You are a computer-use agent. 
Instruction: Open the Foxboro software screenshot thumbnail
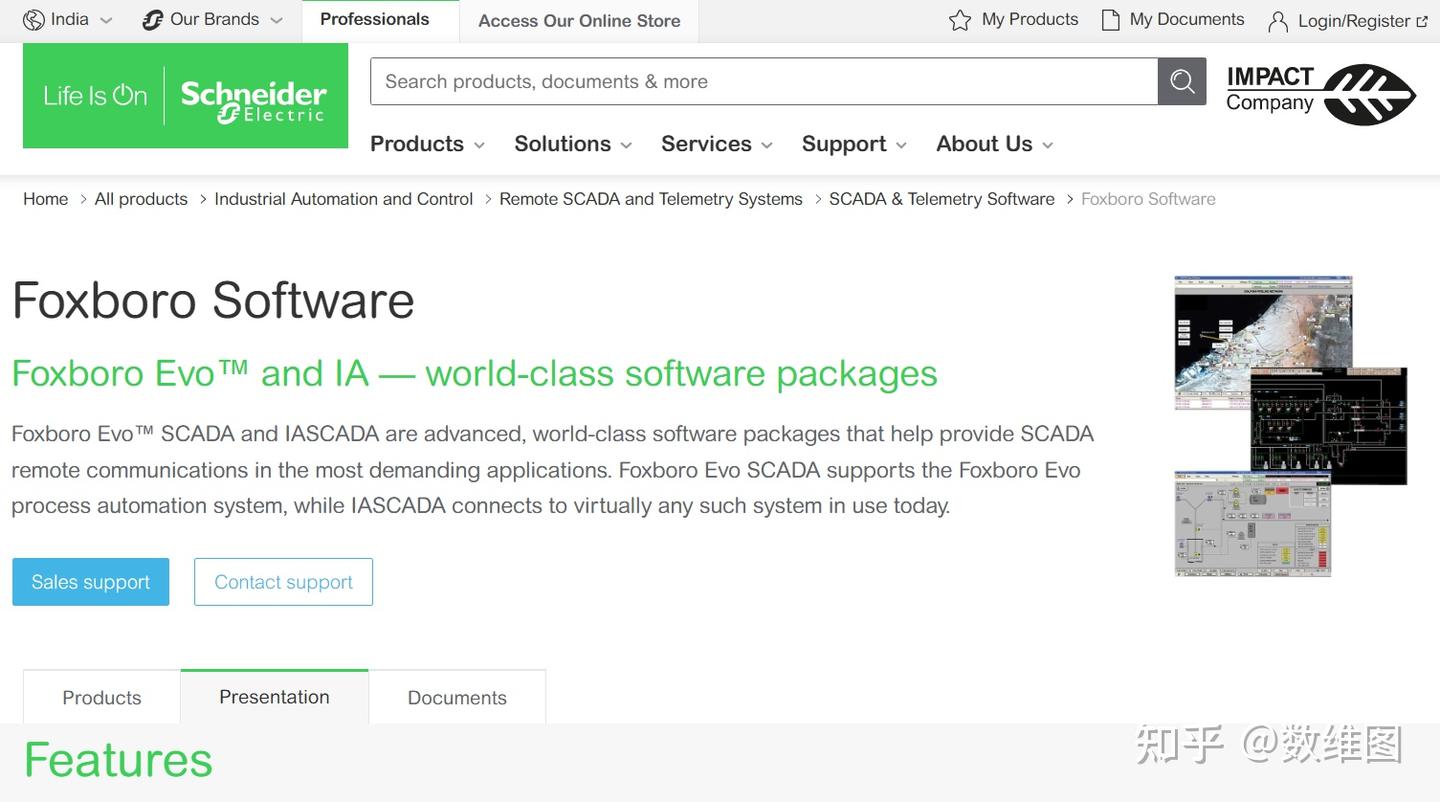1291,426
